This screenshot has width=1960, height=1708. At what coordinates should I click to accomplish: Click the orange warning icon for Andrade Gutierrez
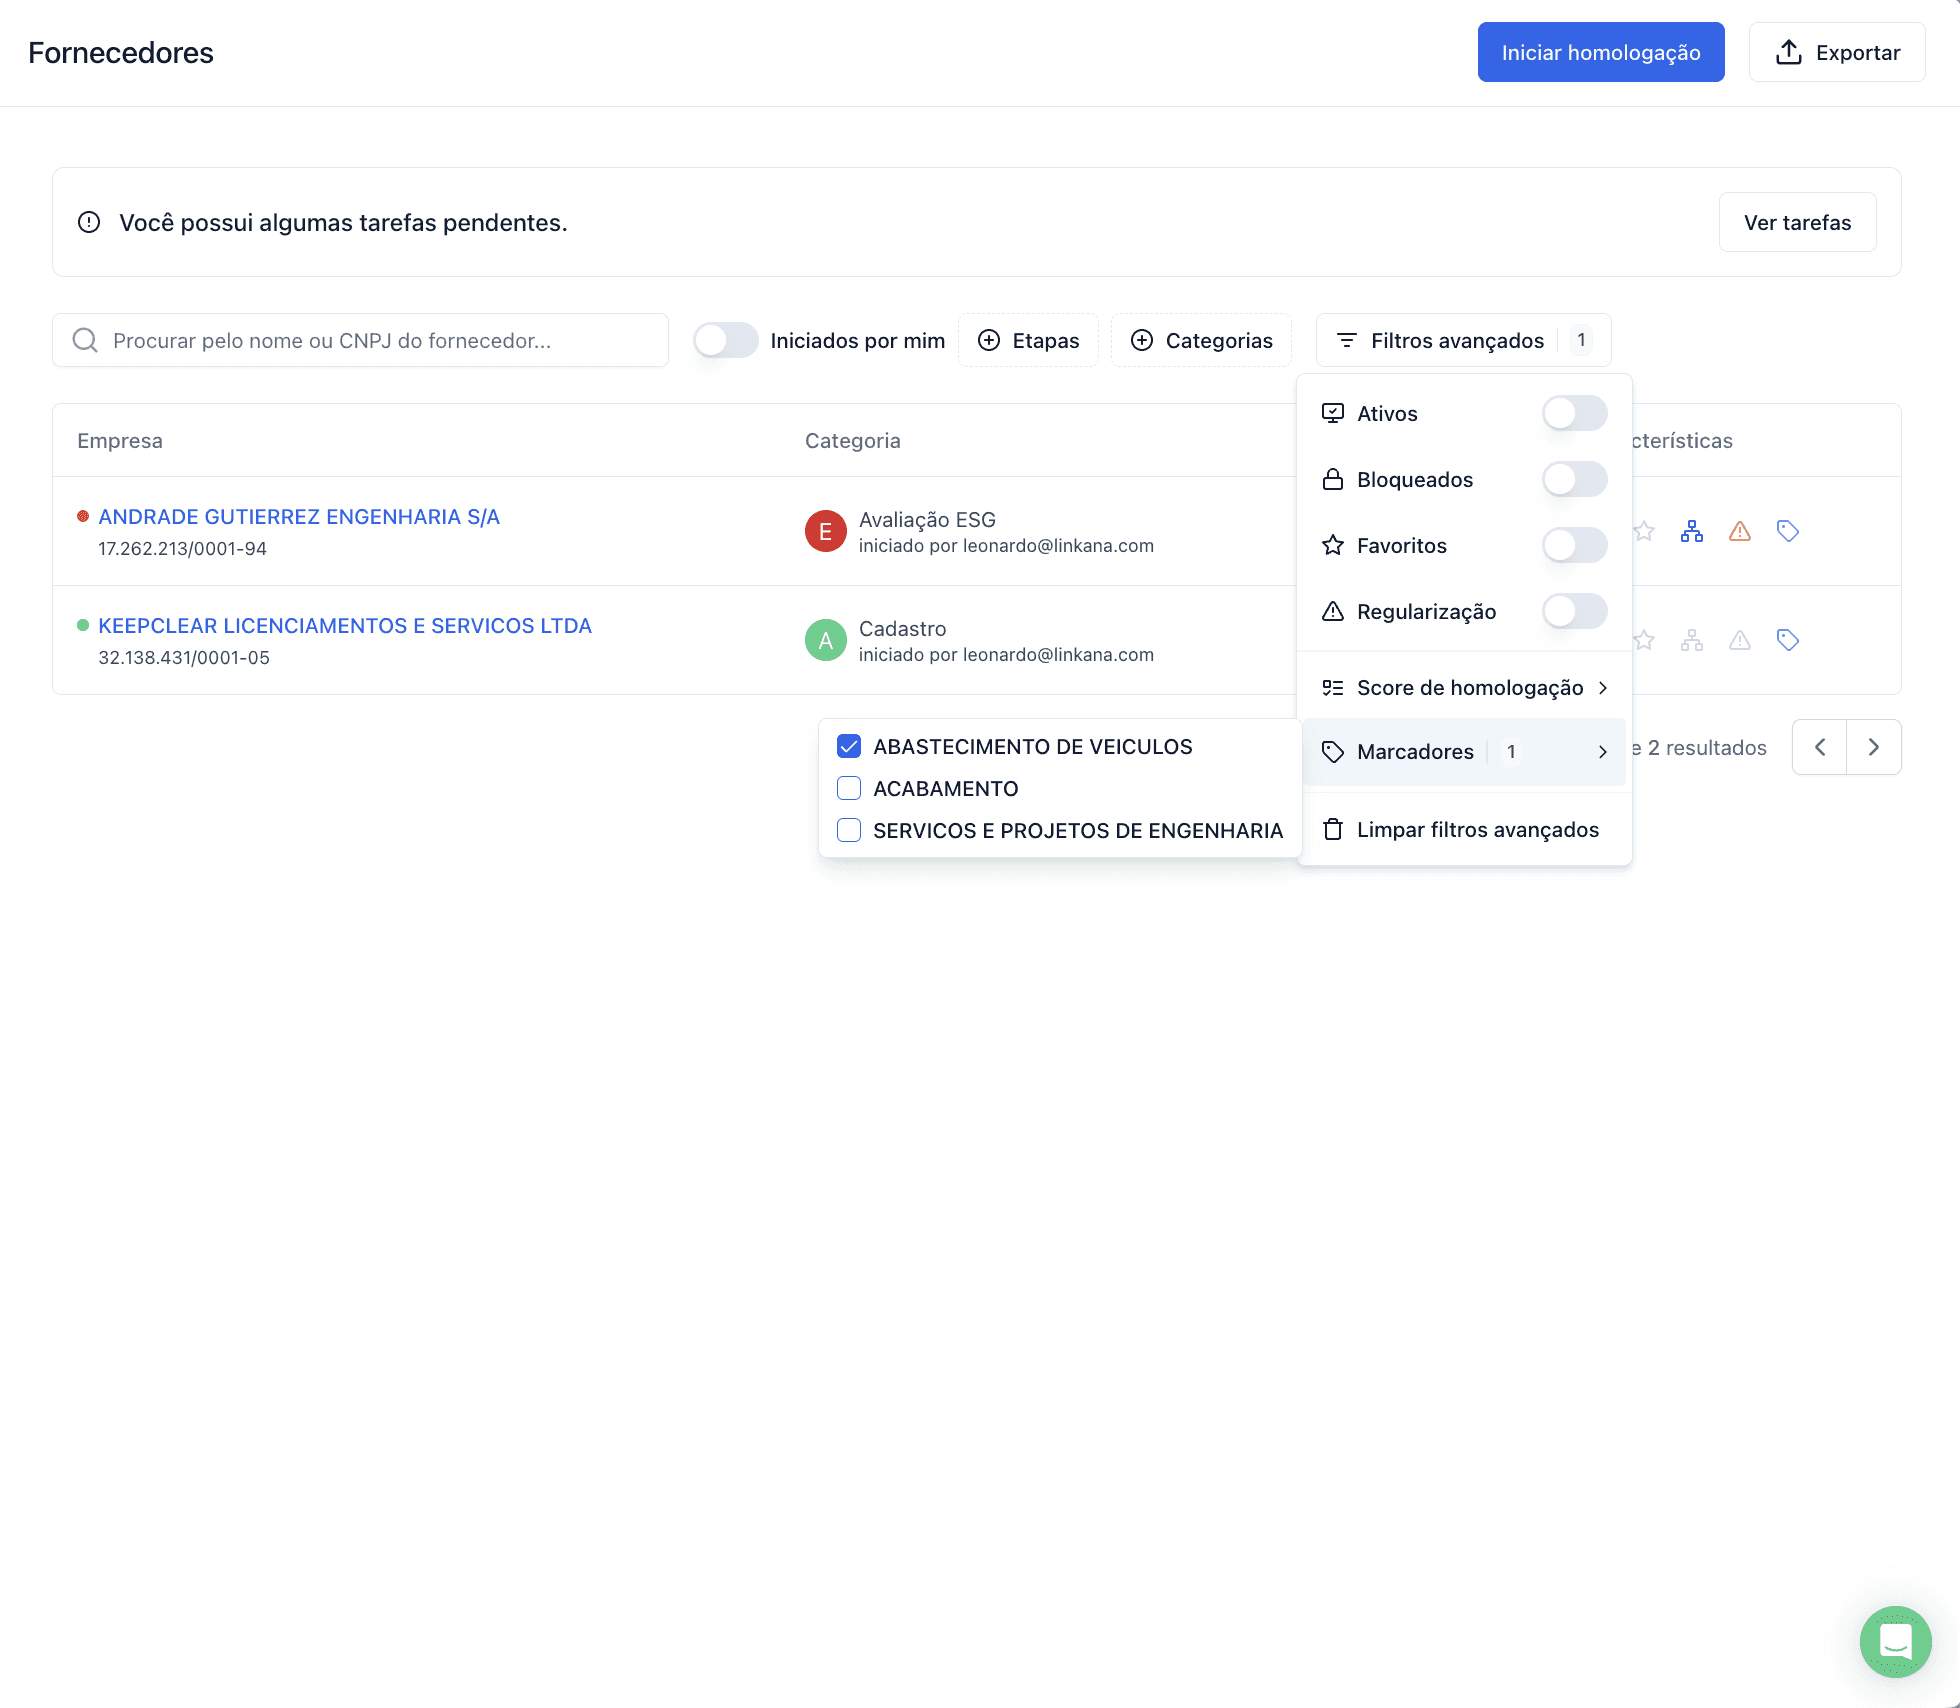click(1740, 531)
